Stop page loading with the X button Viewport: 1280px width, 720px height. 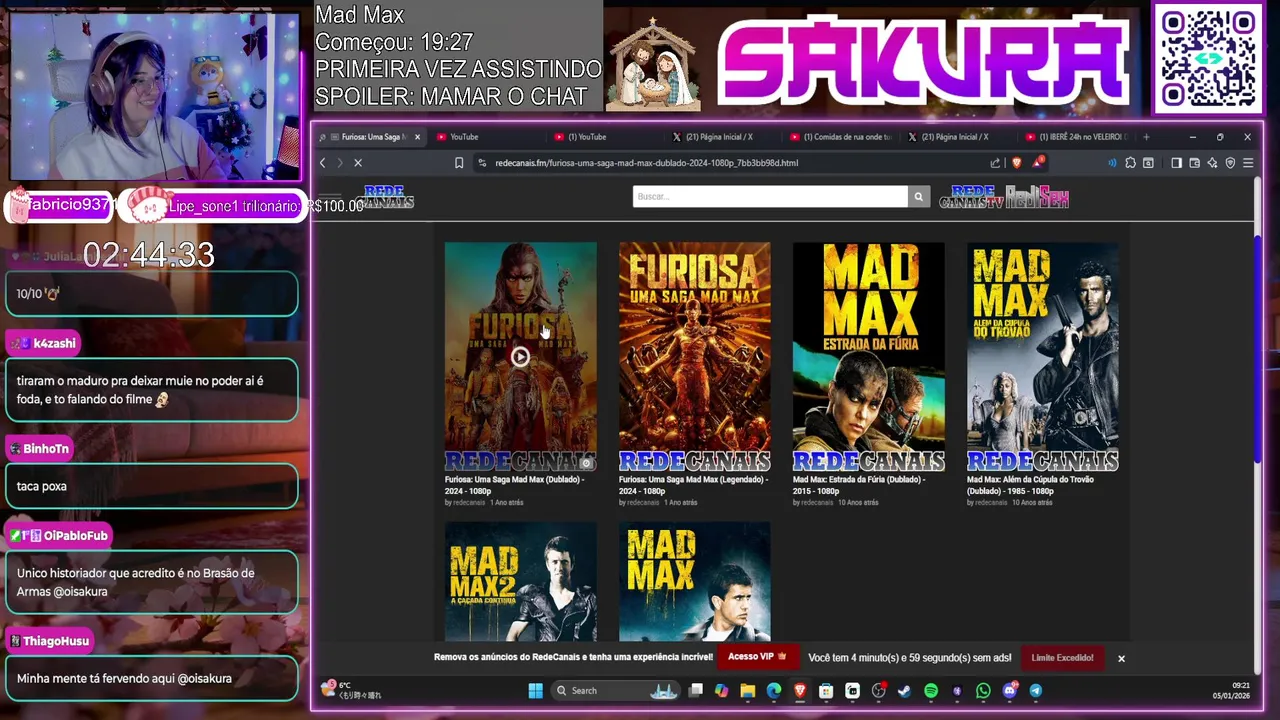tap(358, 163)
